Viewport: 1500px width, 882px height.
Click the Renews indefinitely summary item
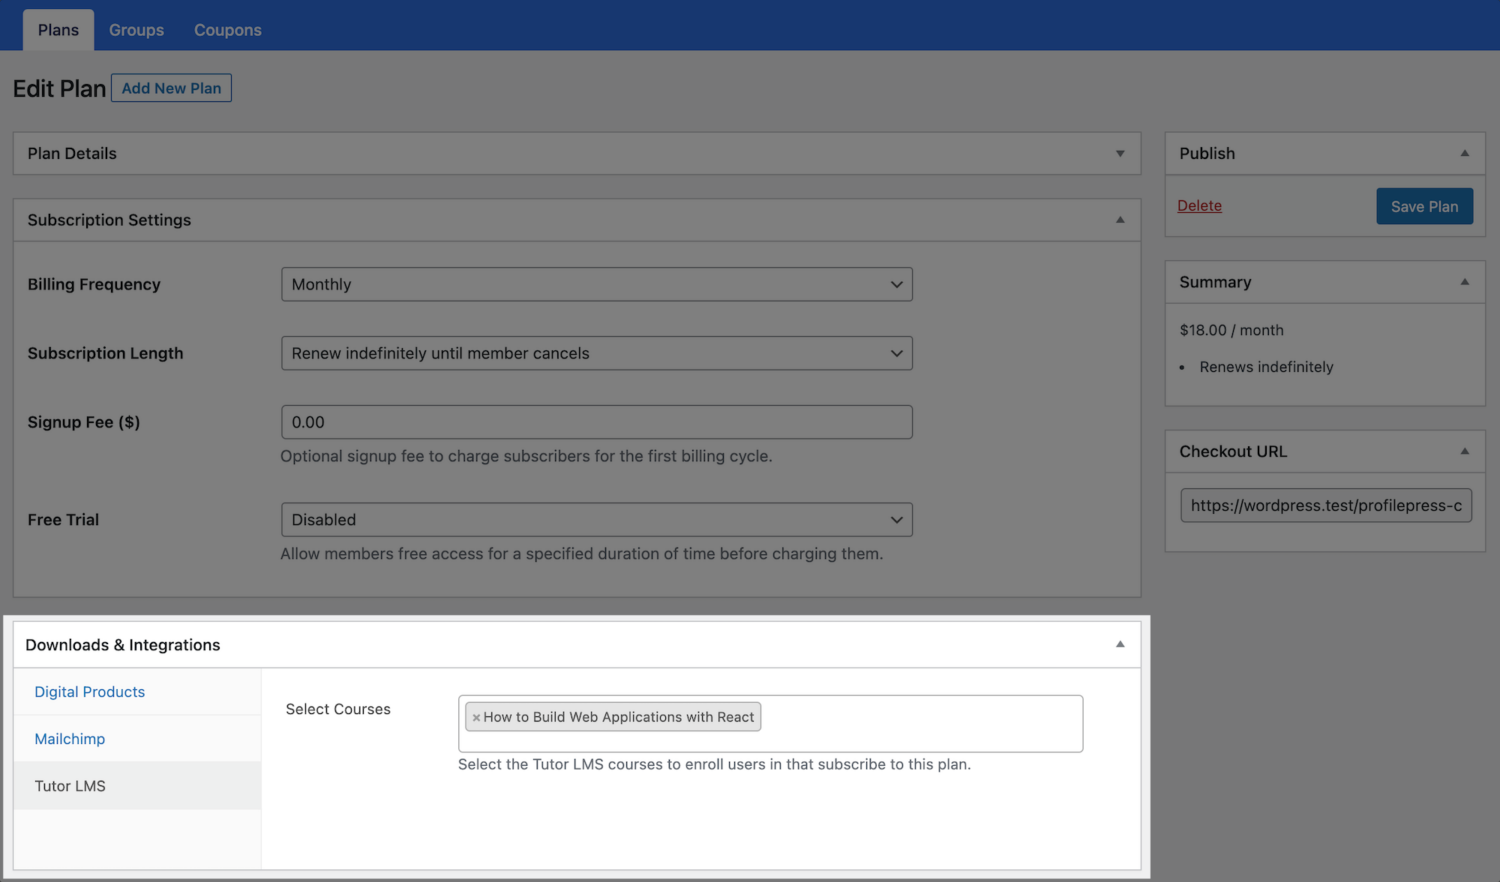coord(1266,367)
